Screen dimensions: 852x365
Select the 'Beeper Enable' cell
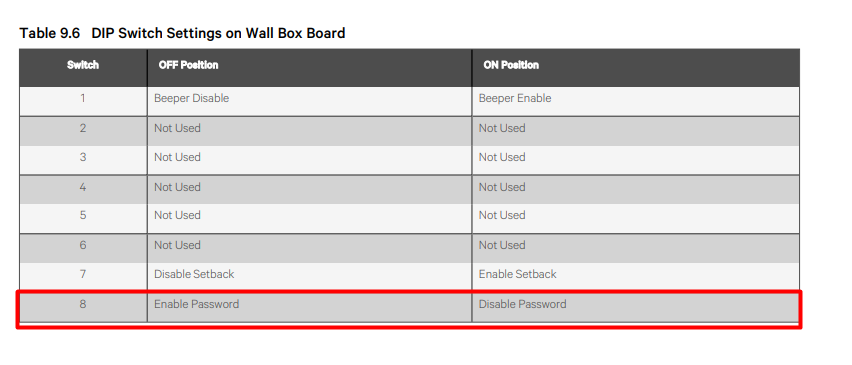coord(636,102)
